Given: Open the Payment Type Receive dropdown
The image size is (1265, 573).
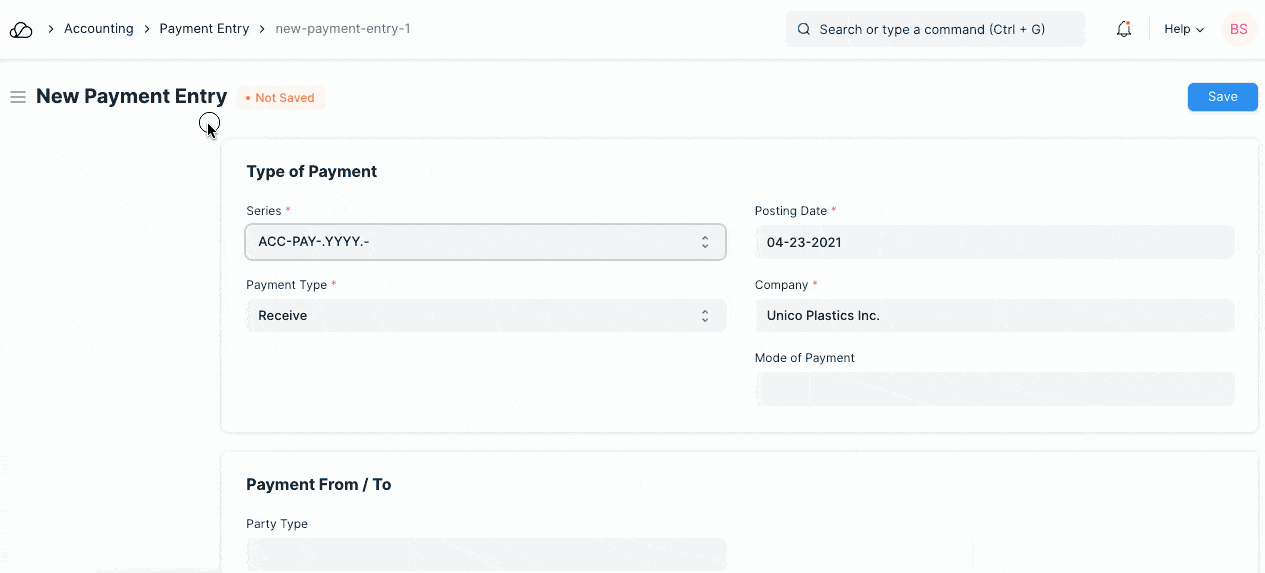Looking at the screenshot, I should click(470, 316).
